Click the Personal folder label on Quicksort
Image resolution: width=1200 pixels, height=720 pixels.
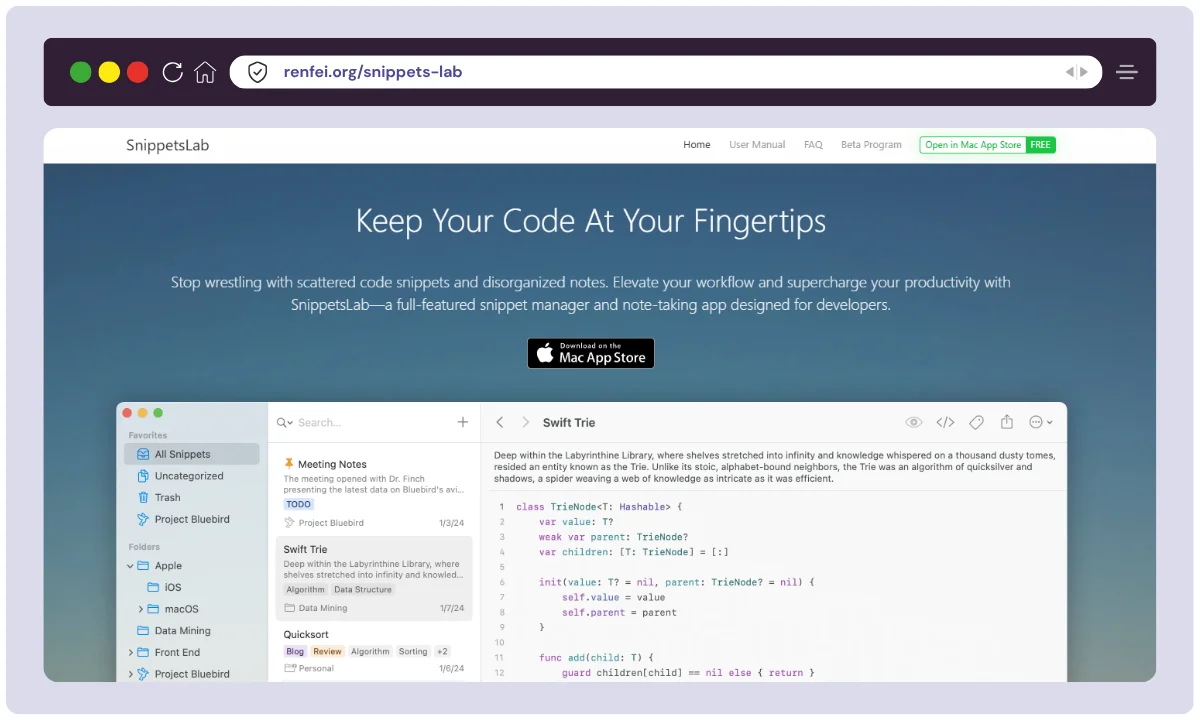point(316,668)
